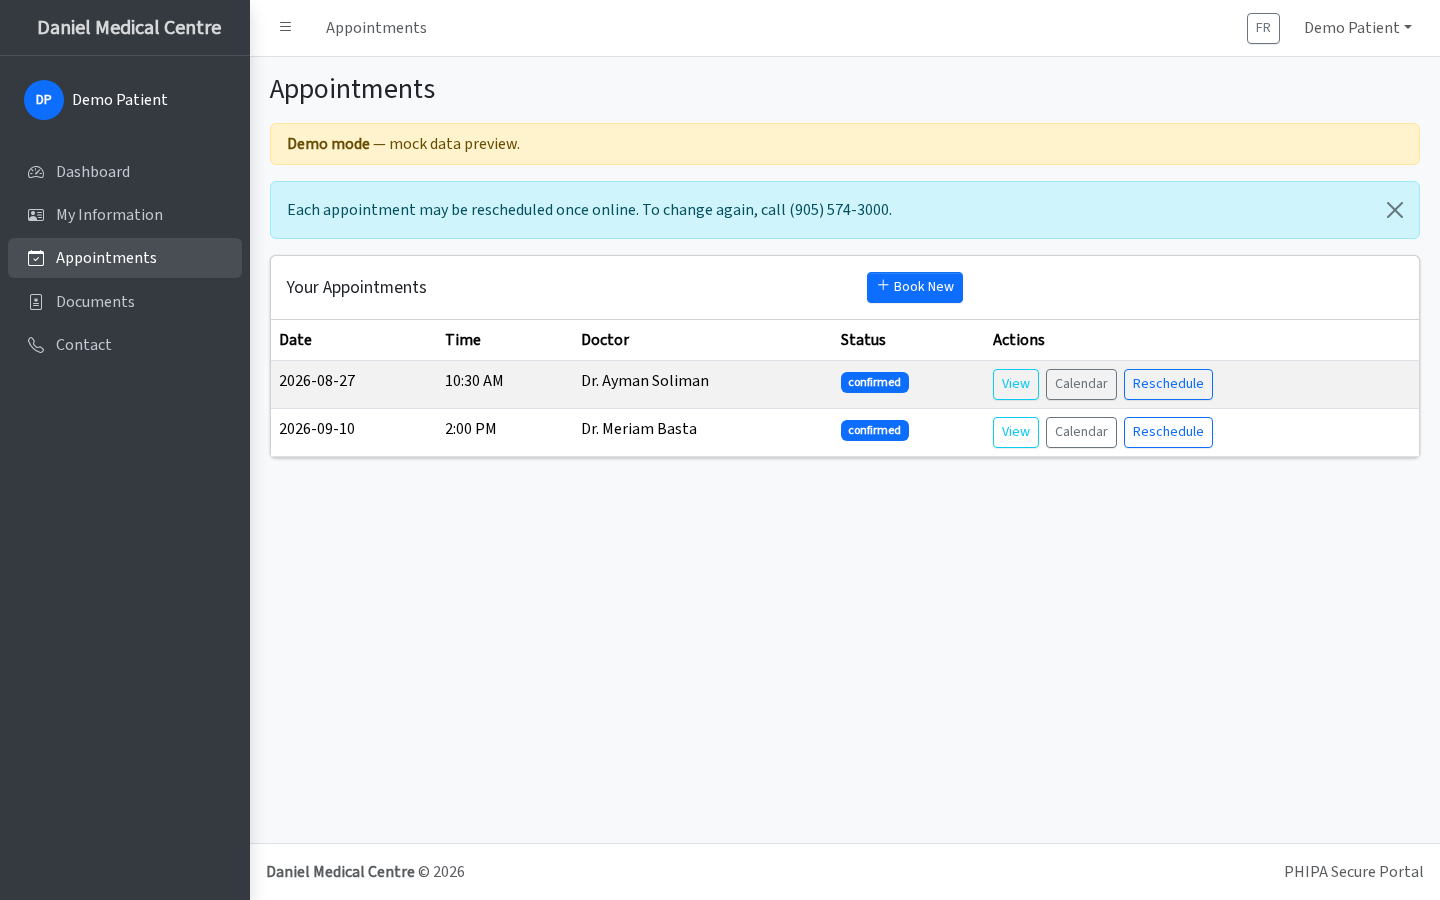Reschedule the Dr. Meriam Basta appointment
Screen dimensions: 1440x900
(1168, 432)
